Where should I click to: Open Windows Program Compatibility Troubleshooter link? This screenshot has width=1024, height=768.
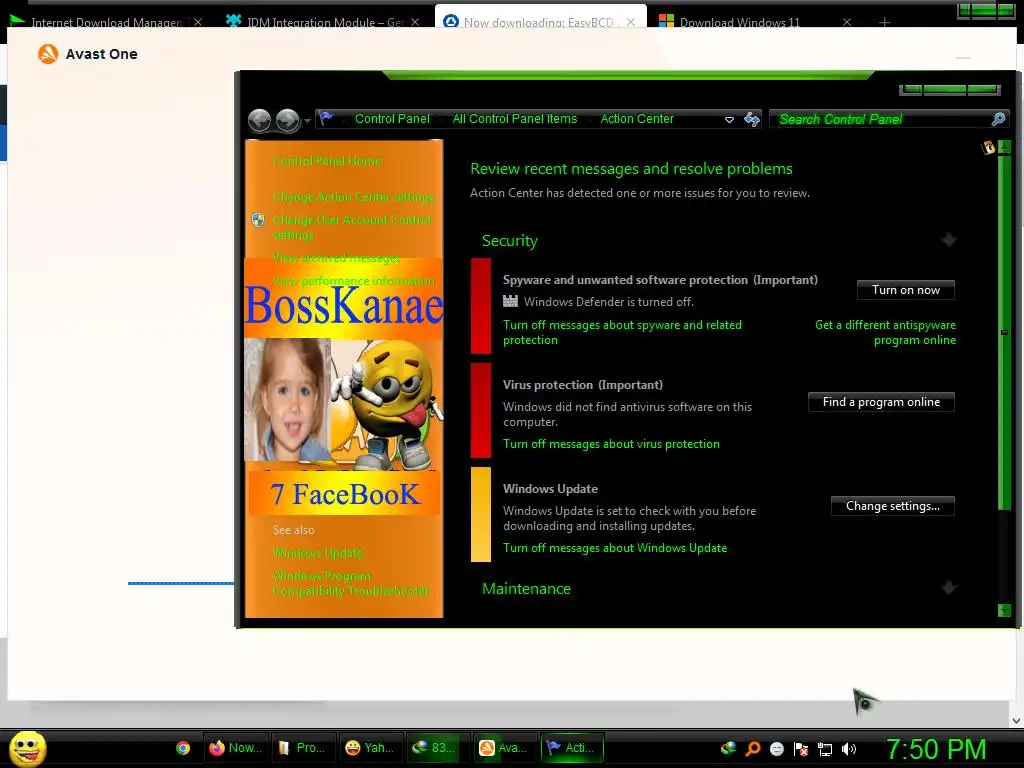[351, 583]
